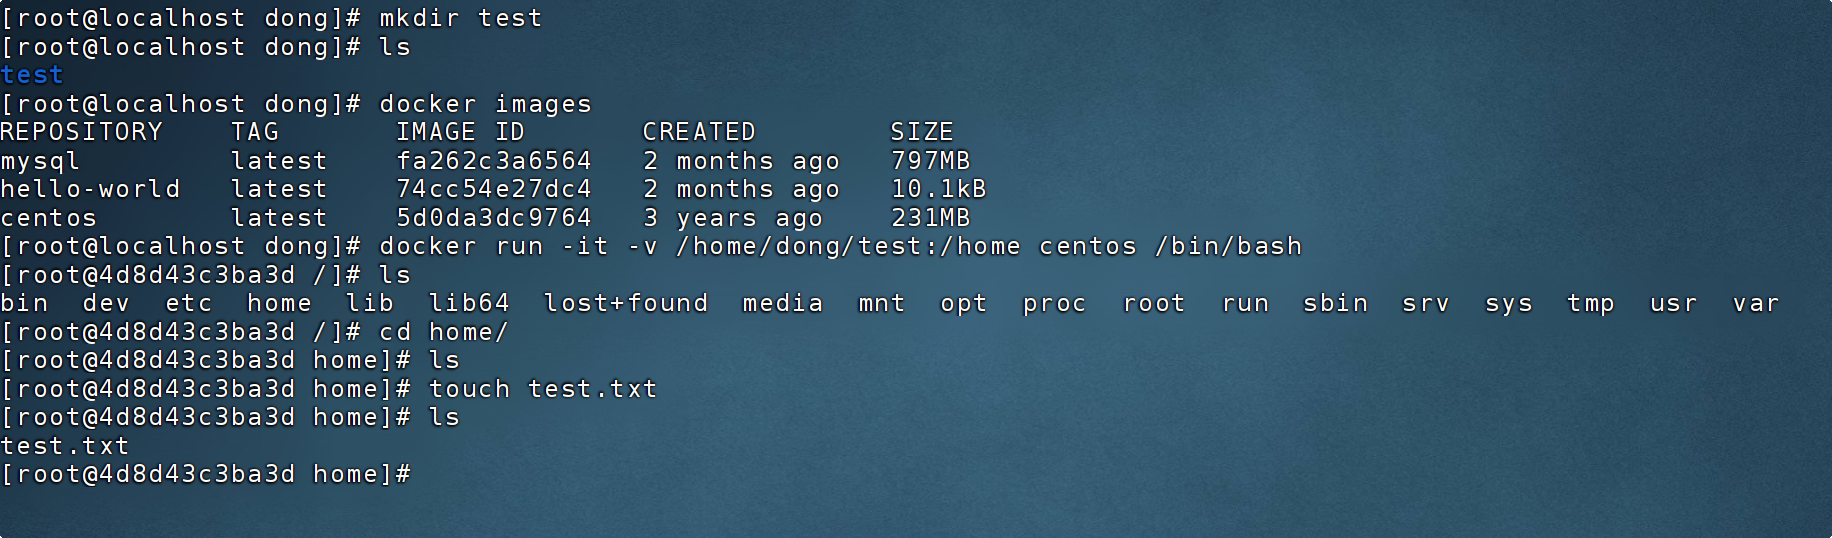Click the IMAGE ID column header

tap(460, 132)
